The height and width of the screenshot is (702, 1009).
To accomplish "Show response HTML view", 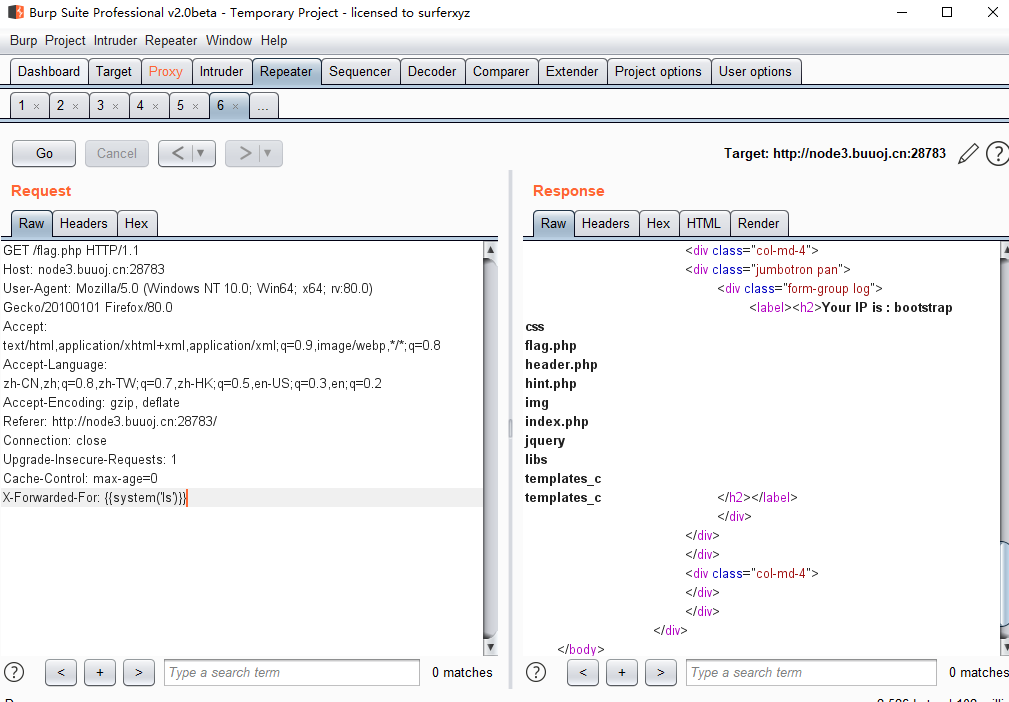I will tap(703, 223).
